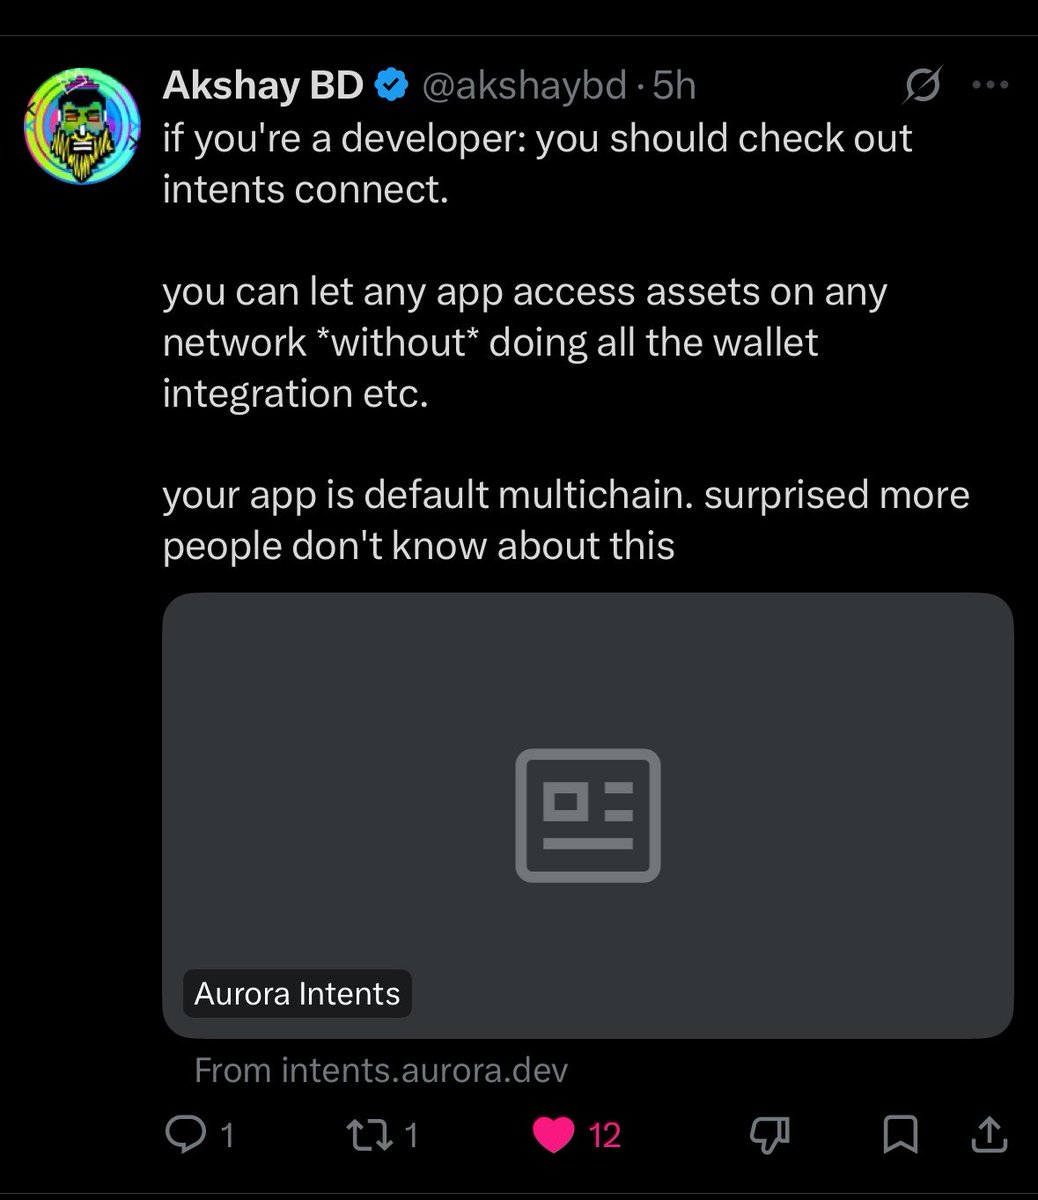Click the blue verified badge
1038x1200 pixels.
click(390, 87)
